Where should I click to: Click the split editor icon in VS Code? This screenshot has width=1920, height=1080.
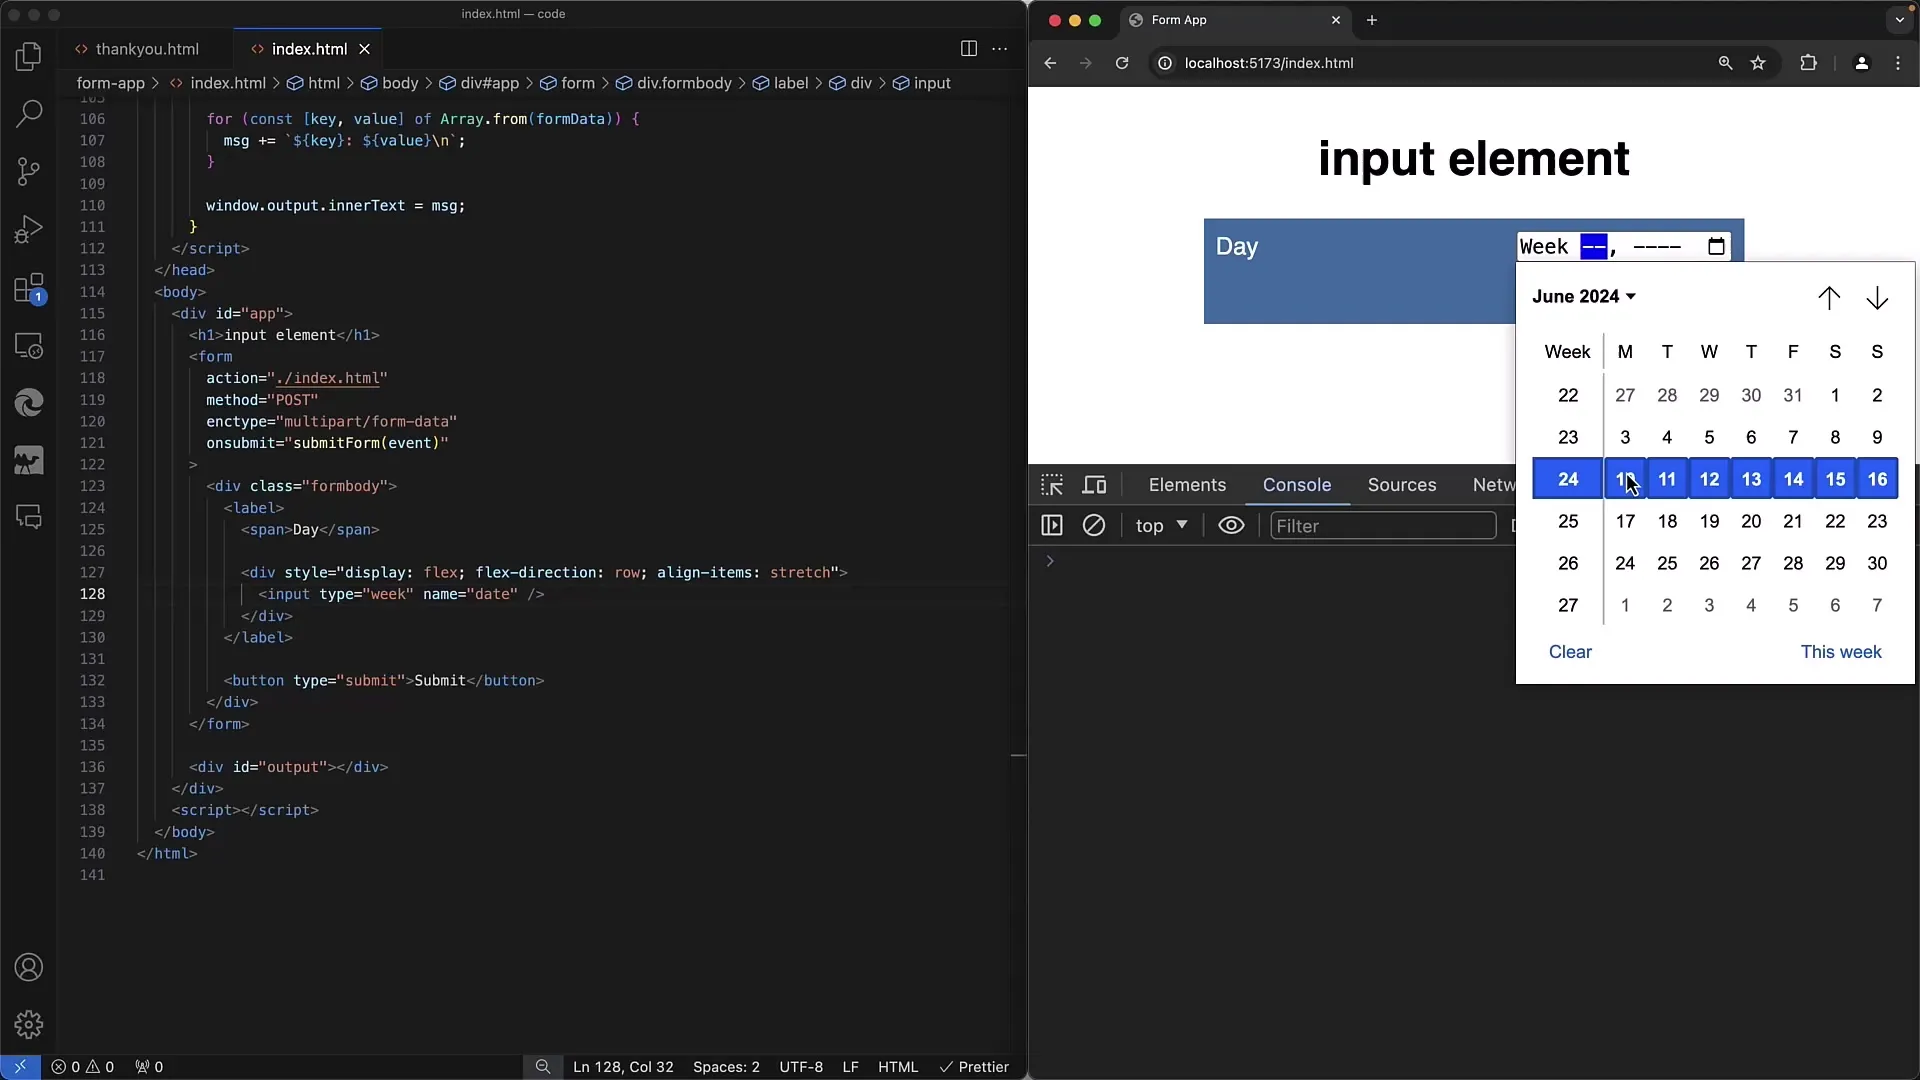click(968, 49)
